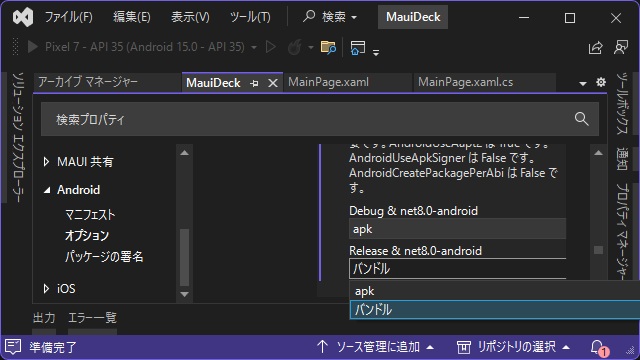Screen dimensions: 640x360
Task: Open Hot Reload options dropdown arrow
Action: tap(311, 48)
